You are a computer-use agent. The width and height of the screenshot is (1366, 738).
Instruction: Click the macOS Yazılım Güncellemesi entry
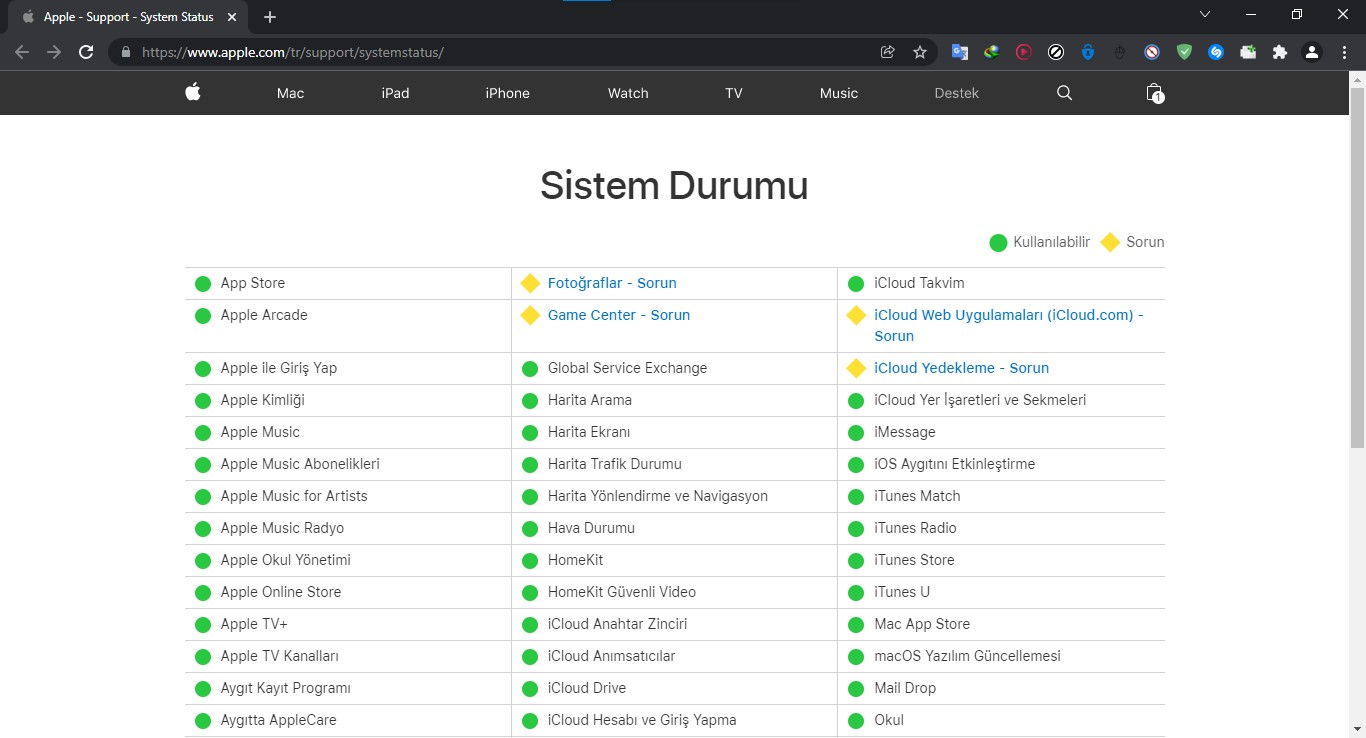tap(967, 656)
